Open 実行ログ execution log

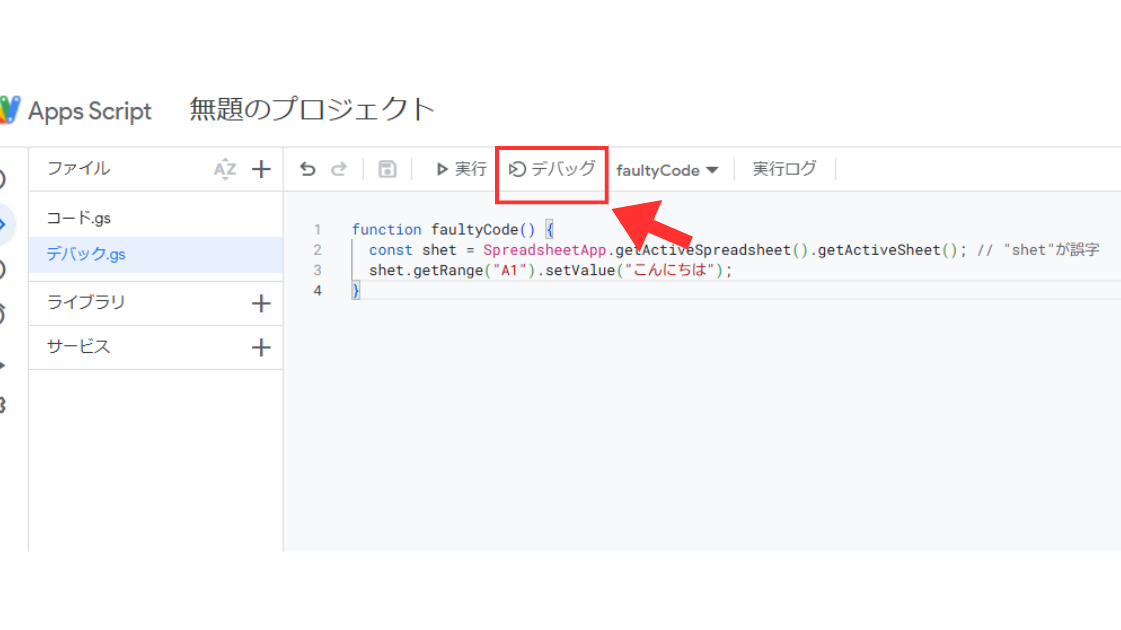point(784,169)
